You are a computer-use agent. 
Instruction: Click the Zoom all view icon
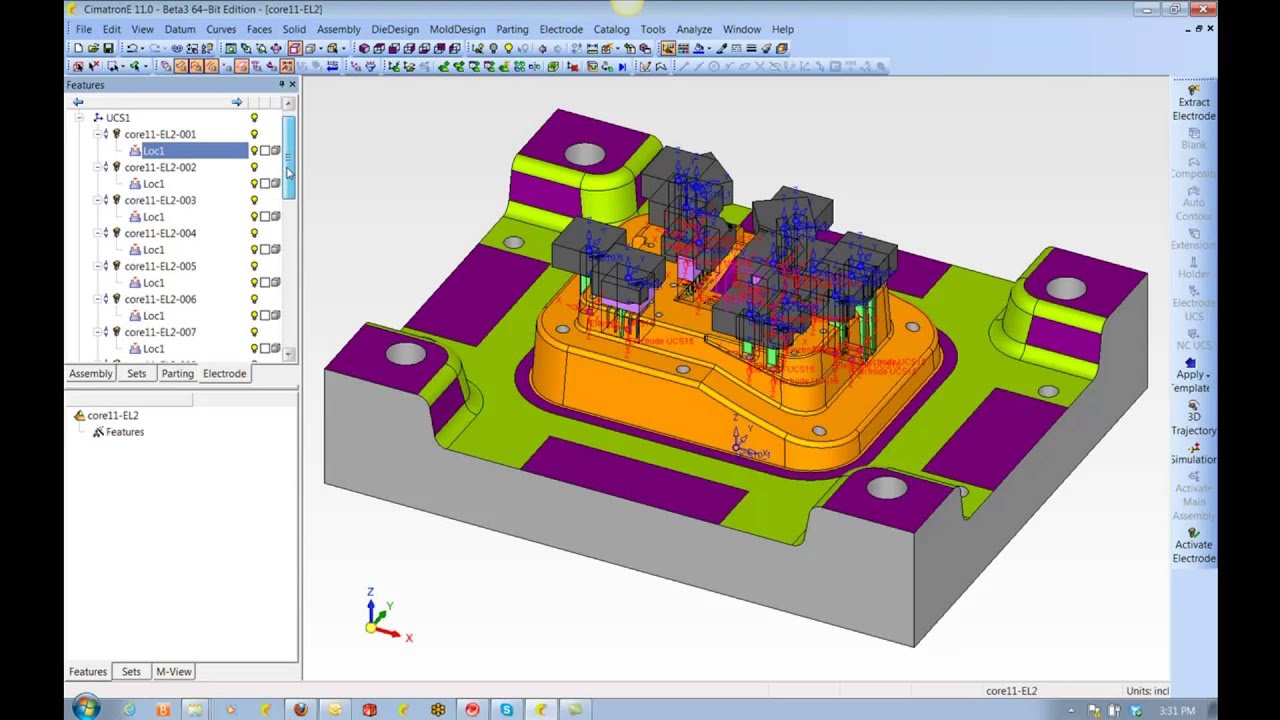231,48
